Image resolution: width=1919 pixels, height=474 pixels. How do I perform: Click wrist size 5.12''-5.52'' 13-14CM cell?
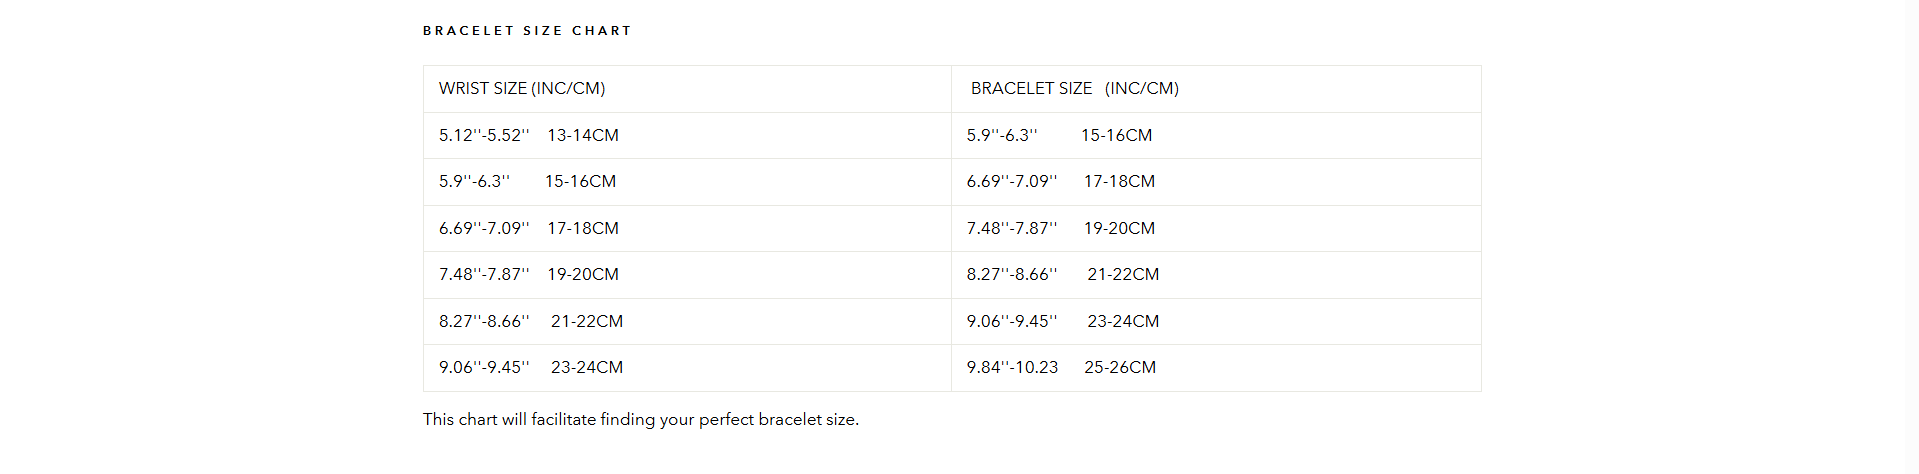pyautogui.click(x=687, y=135)
